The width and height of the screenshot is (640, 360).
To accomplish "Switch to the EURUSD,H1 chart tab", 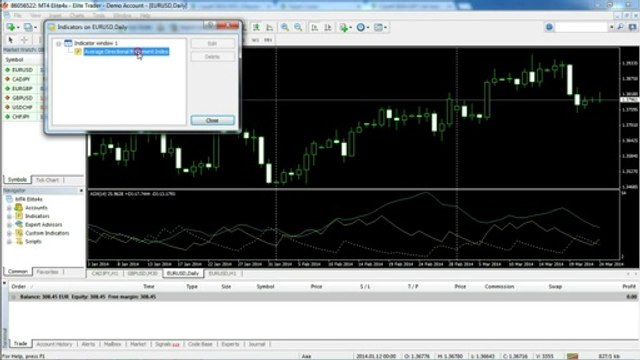I will [222, 273].
